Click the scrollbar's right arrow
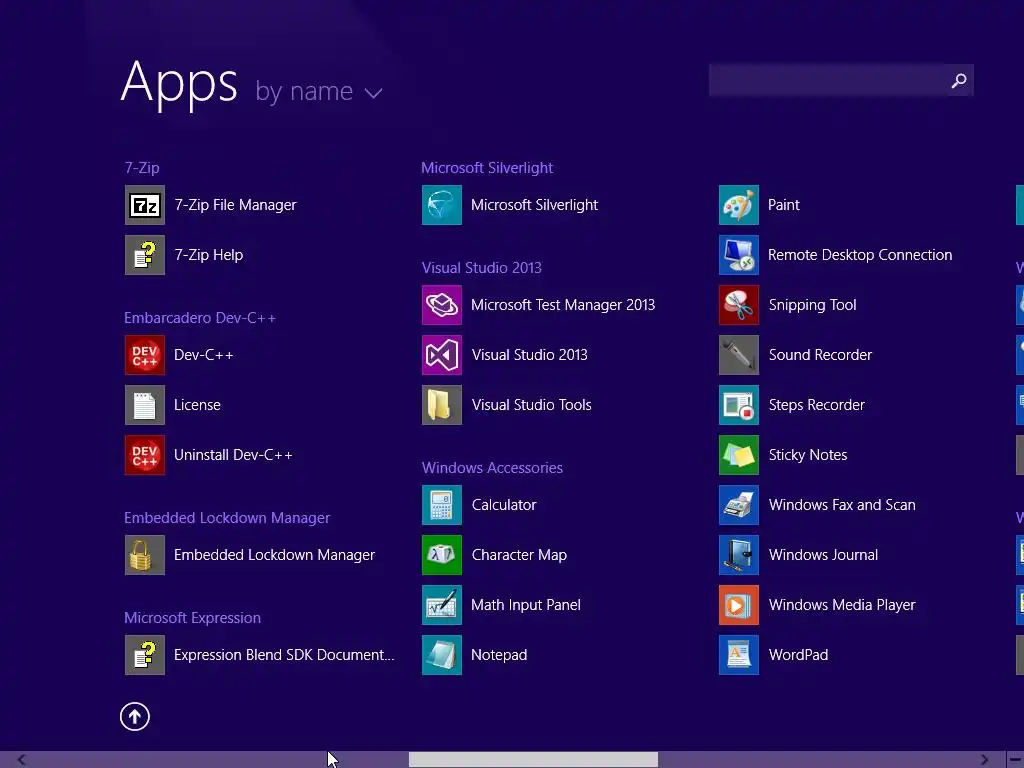This screenshot has height=768, width=1024. tap(984, 760)
